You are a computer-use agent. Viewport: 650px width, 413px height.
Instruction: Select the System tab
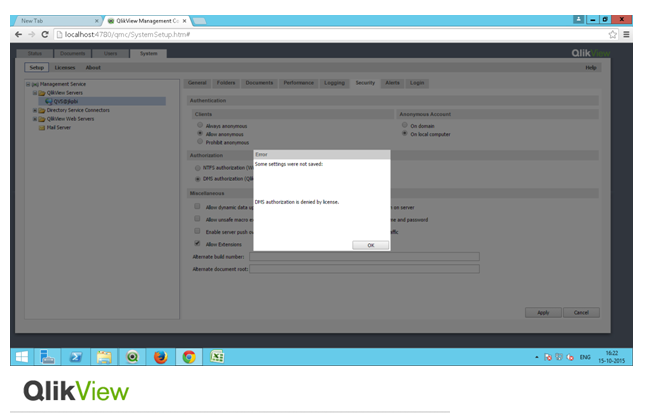click(148, 53)
